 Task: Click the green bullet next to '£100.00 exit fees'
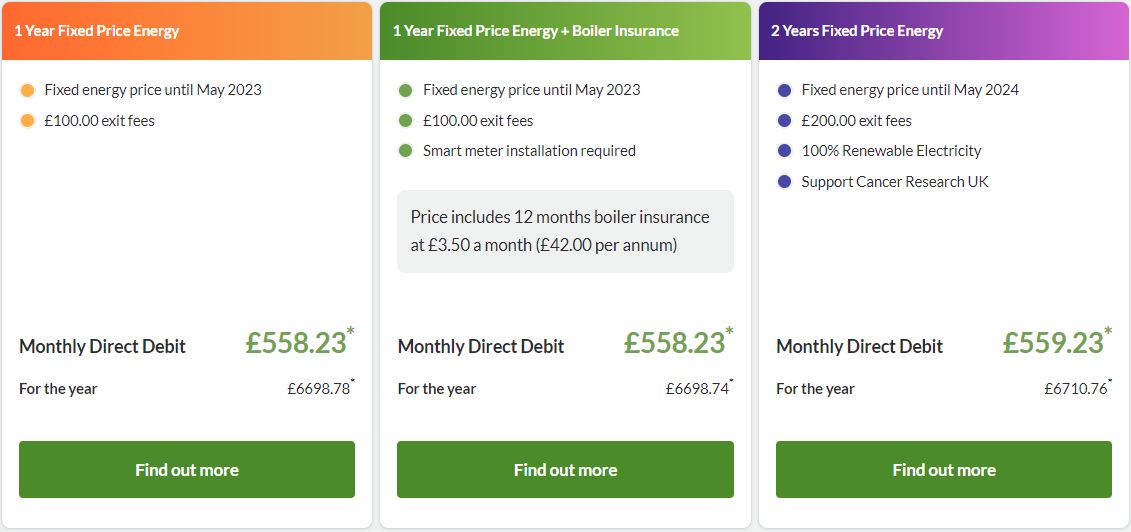405,121
